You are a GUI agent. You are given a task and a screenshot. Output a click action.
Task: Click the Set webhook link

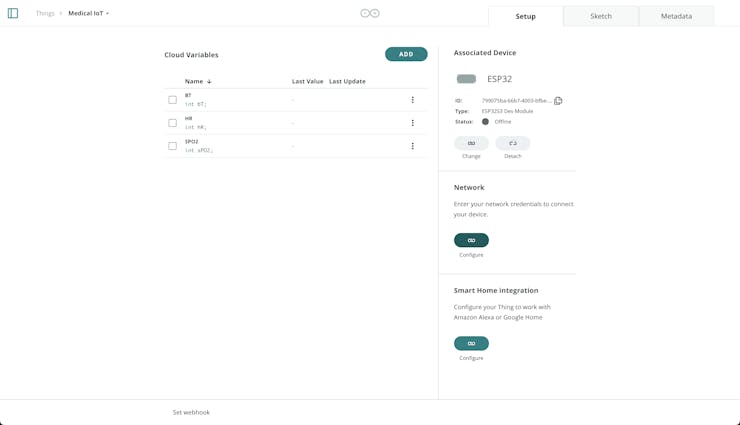click(x=191, y=412)
